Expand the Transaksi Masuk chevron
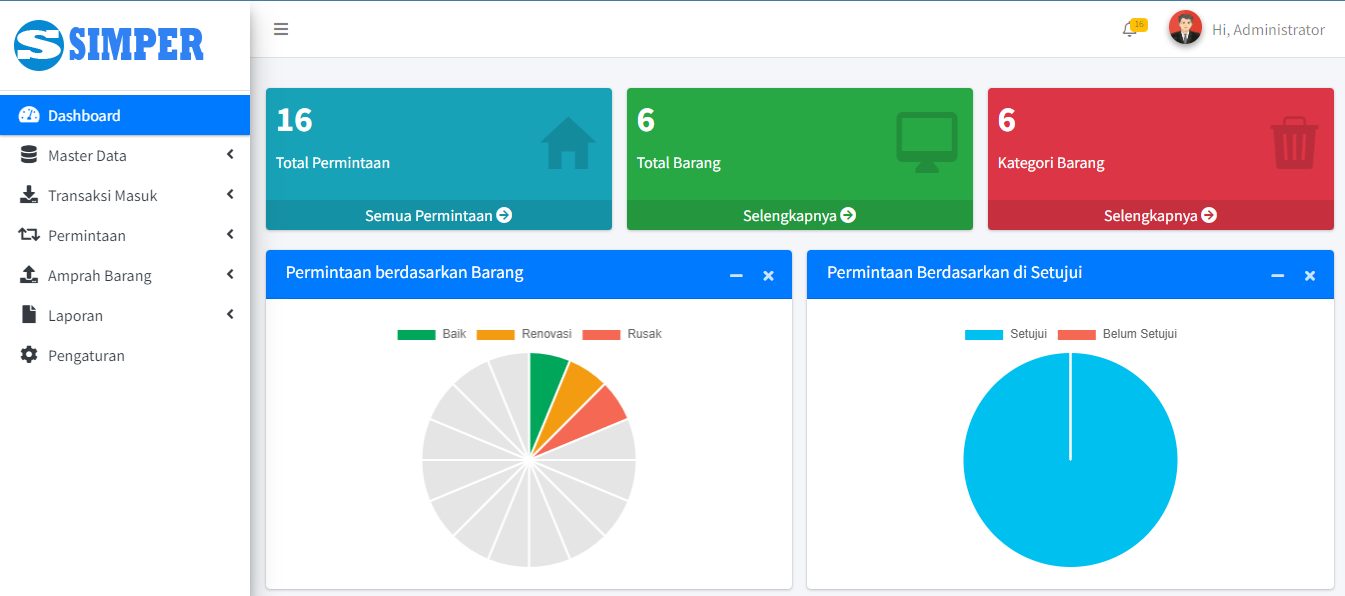Screen dimensions: 1345x596 point(230,194)
